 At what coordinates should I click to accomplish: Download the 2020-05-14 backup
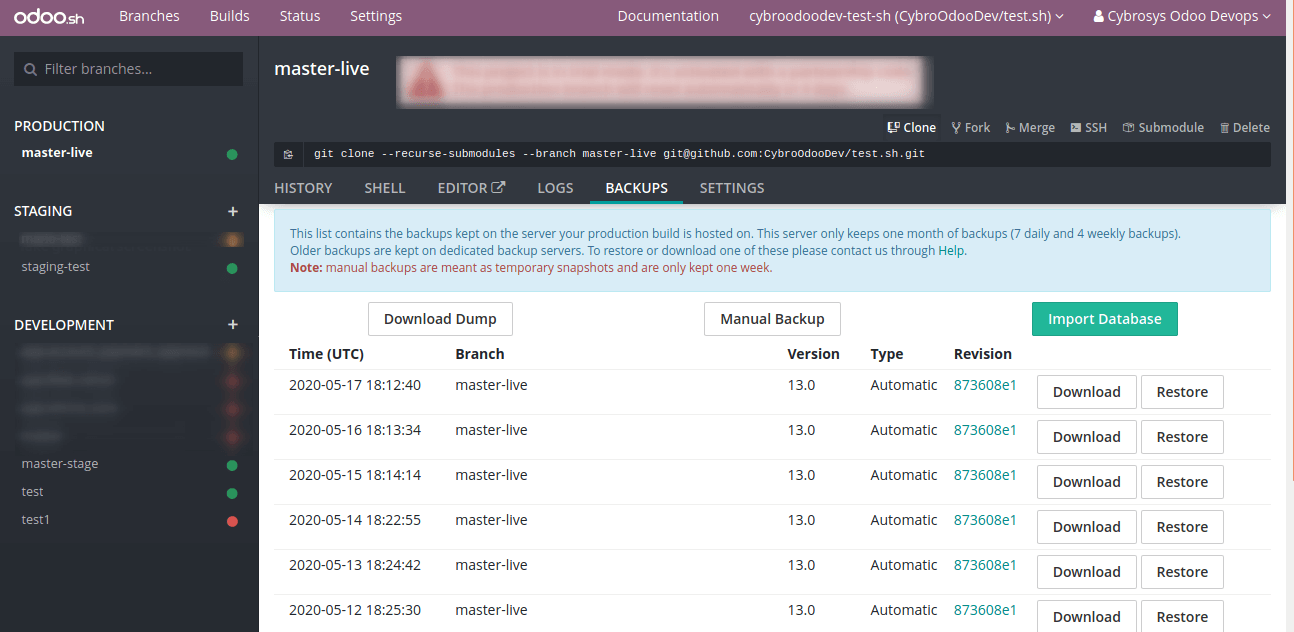click(1086, 527)
